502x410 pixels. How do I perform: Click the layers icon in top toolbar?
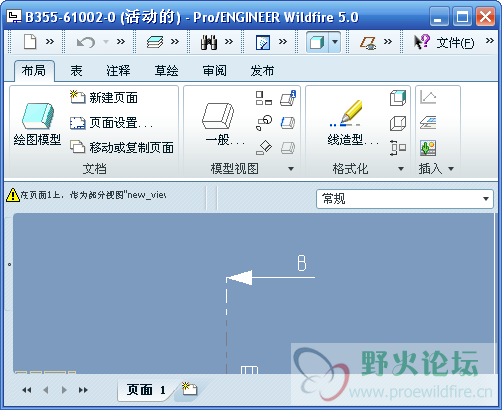pyautogui.click(x=155, y=42)
